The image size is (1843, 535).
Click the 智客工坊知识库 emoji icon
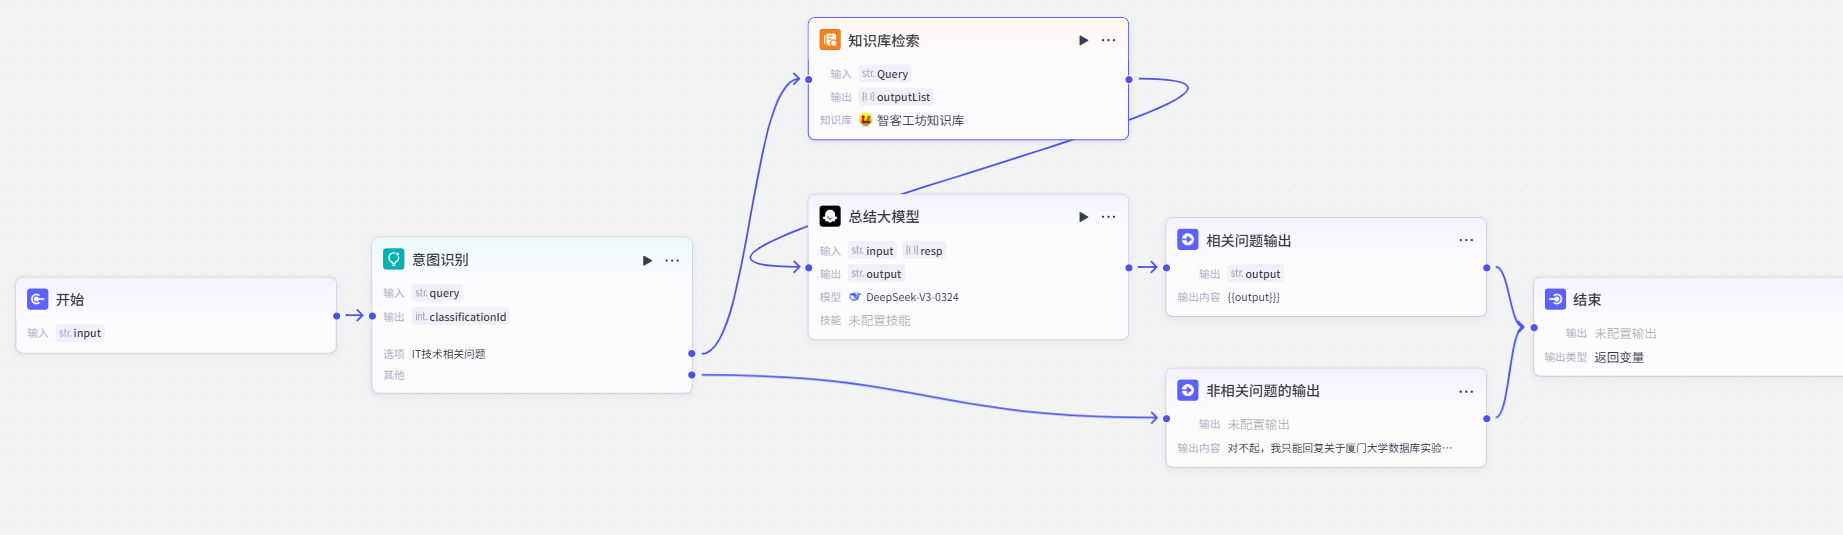pos(866,120)
